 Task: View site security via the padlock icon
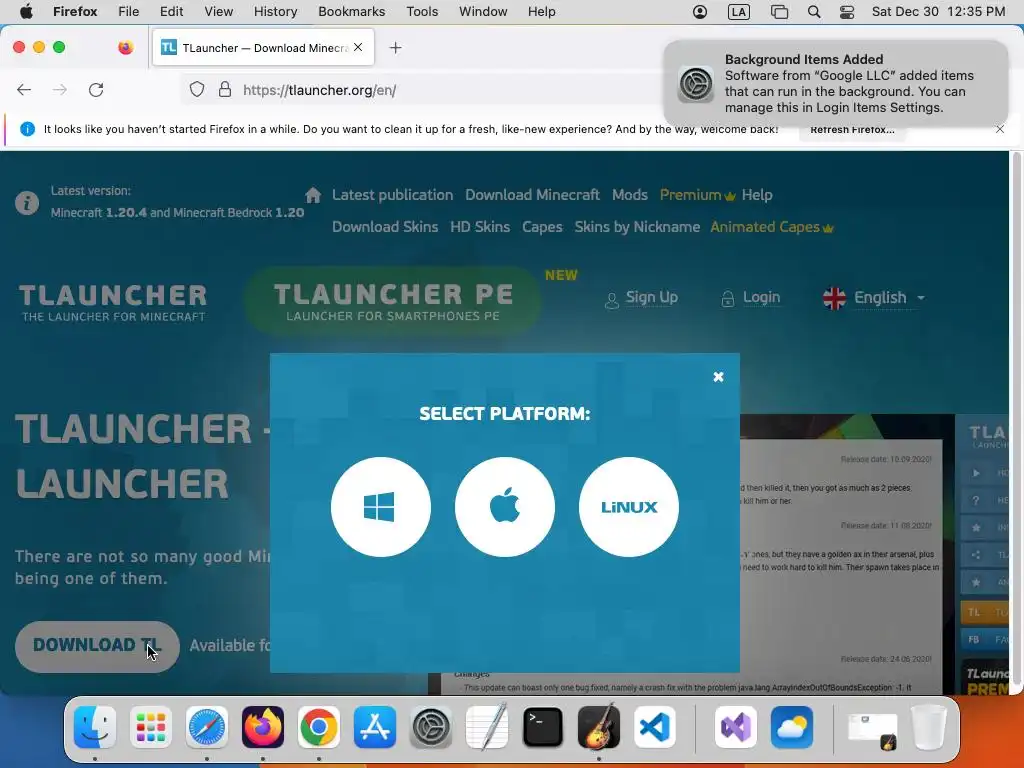pyautogui.click(x=225, y=89)
